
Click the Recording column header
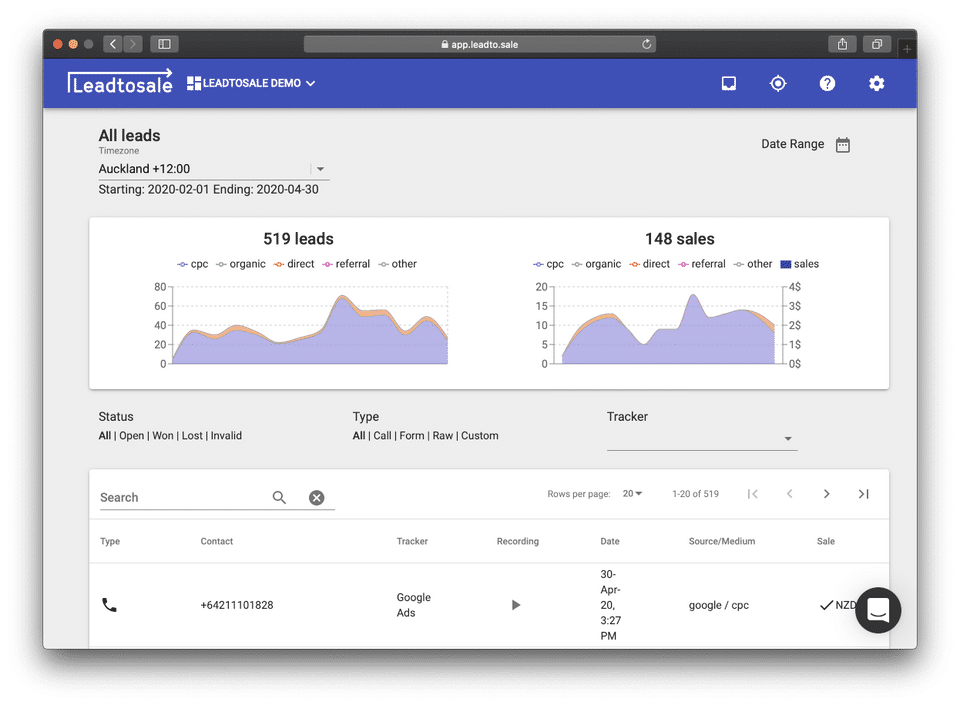tap(518, 541)
